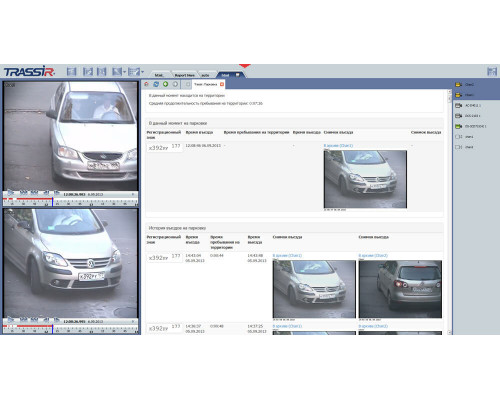Click the red home icon in browser bar
Image resolution: width=500 pixels, height=400 pixels.
tap(146, 84)
